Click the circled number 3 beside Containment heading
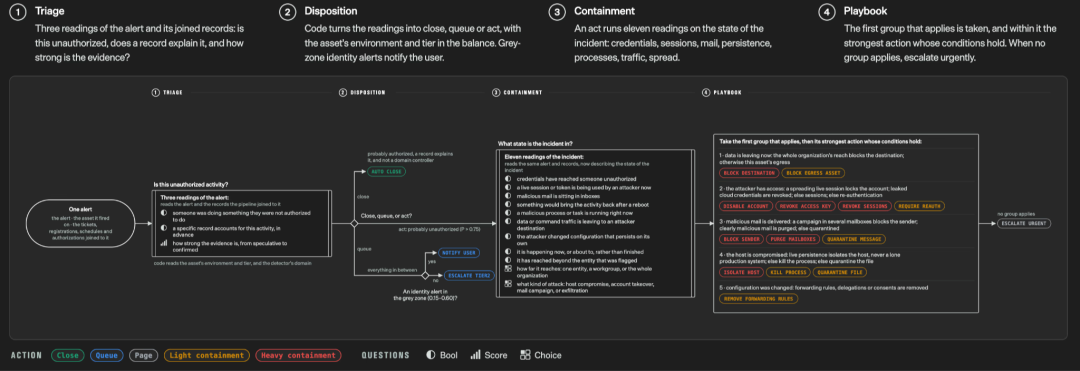Viewport: 1080px width, 371px height. point(555,11)
